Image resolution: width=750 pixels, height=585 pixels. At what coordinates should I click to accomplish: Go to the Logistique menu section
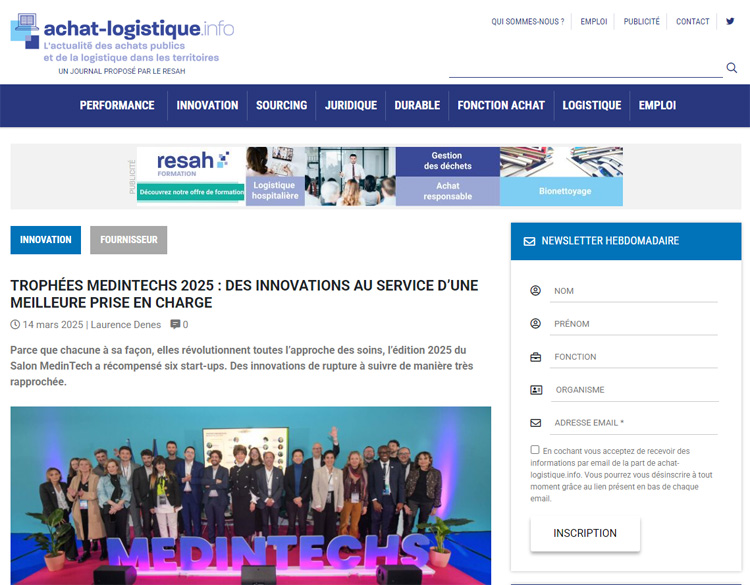pos(592,105)
